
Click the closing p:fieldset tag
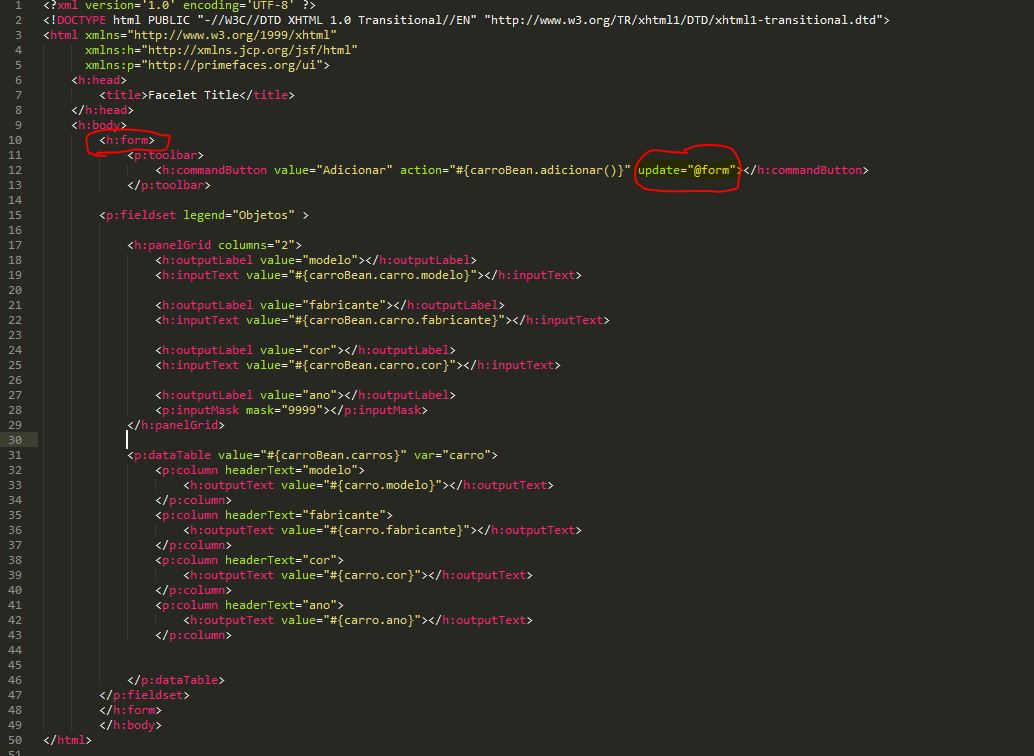pyautogui.click(x=144, y=695)
